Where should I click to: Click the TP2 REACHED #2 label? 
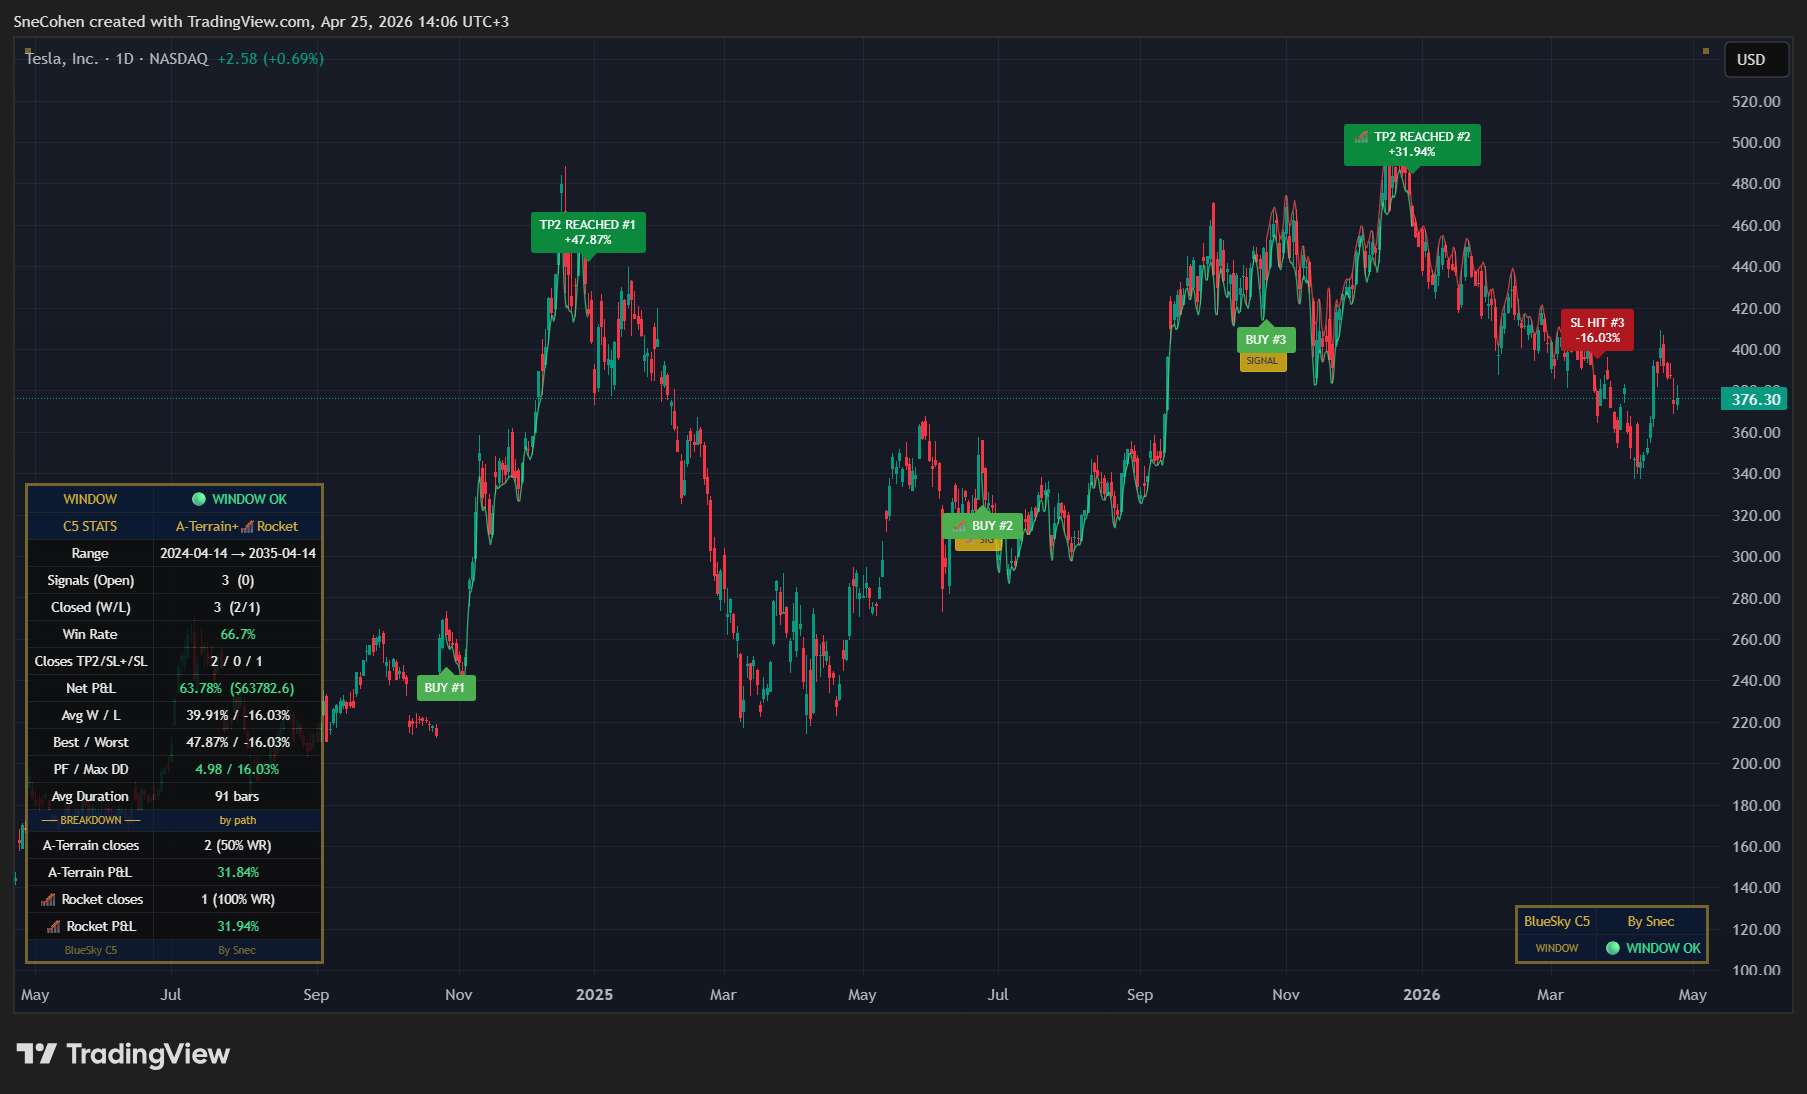(1413, 144)
